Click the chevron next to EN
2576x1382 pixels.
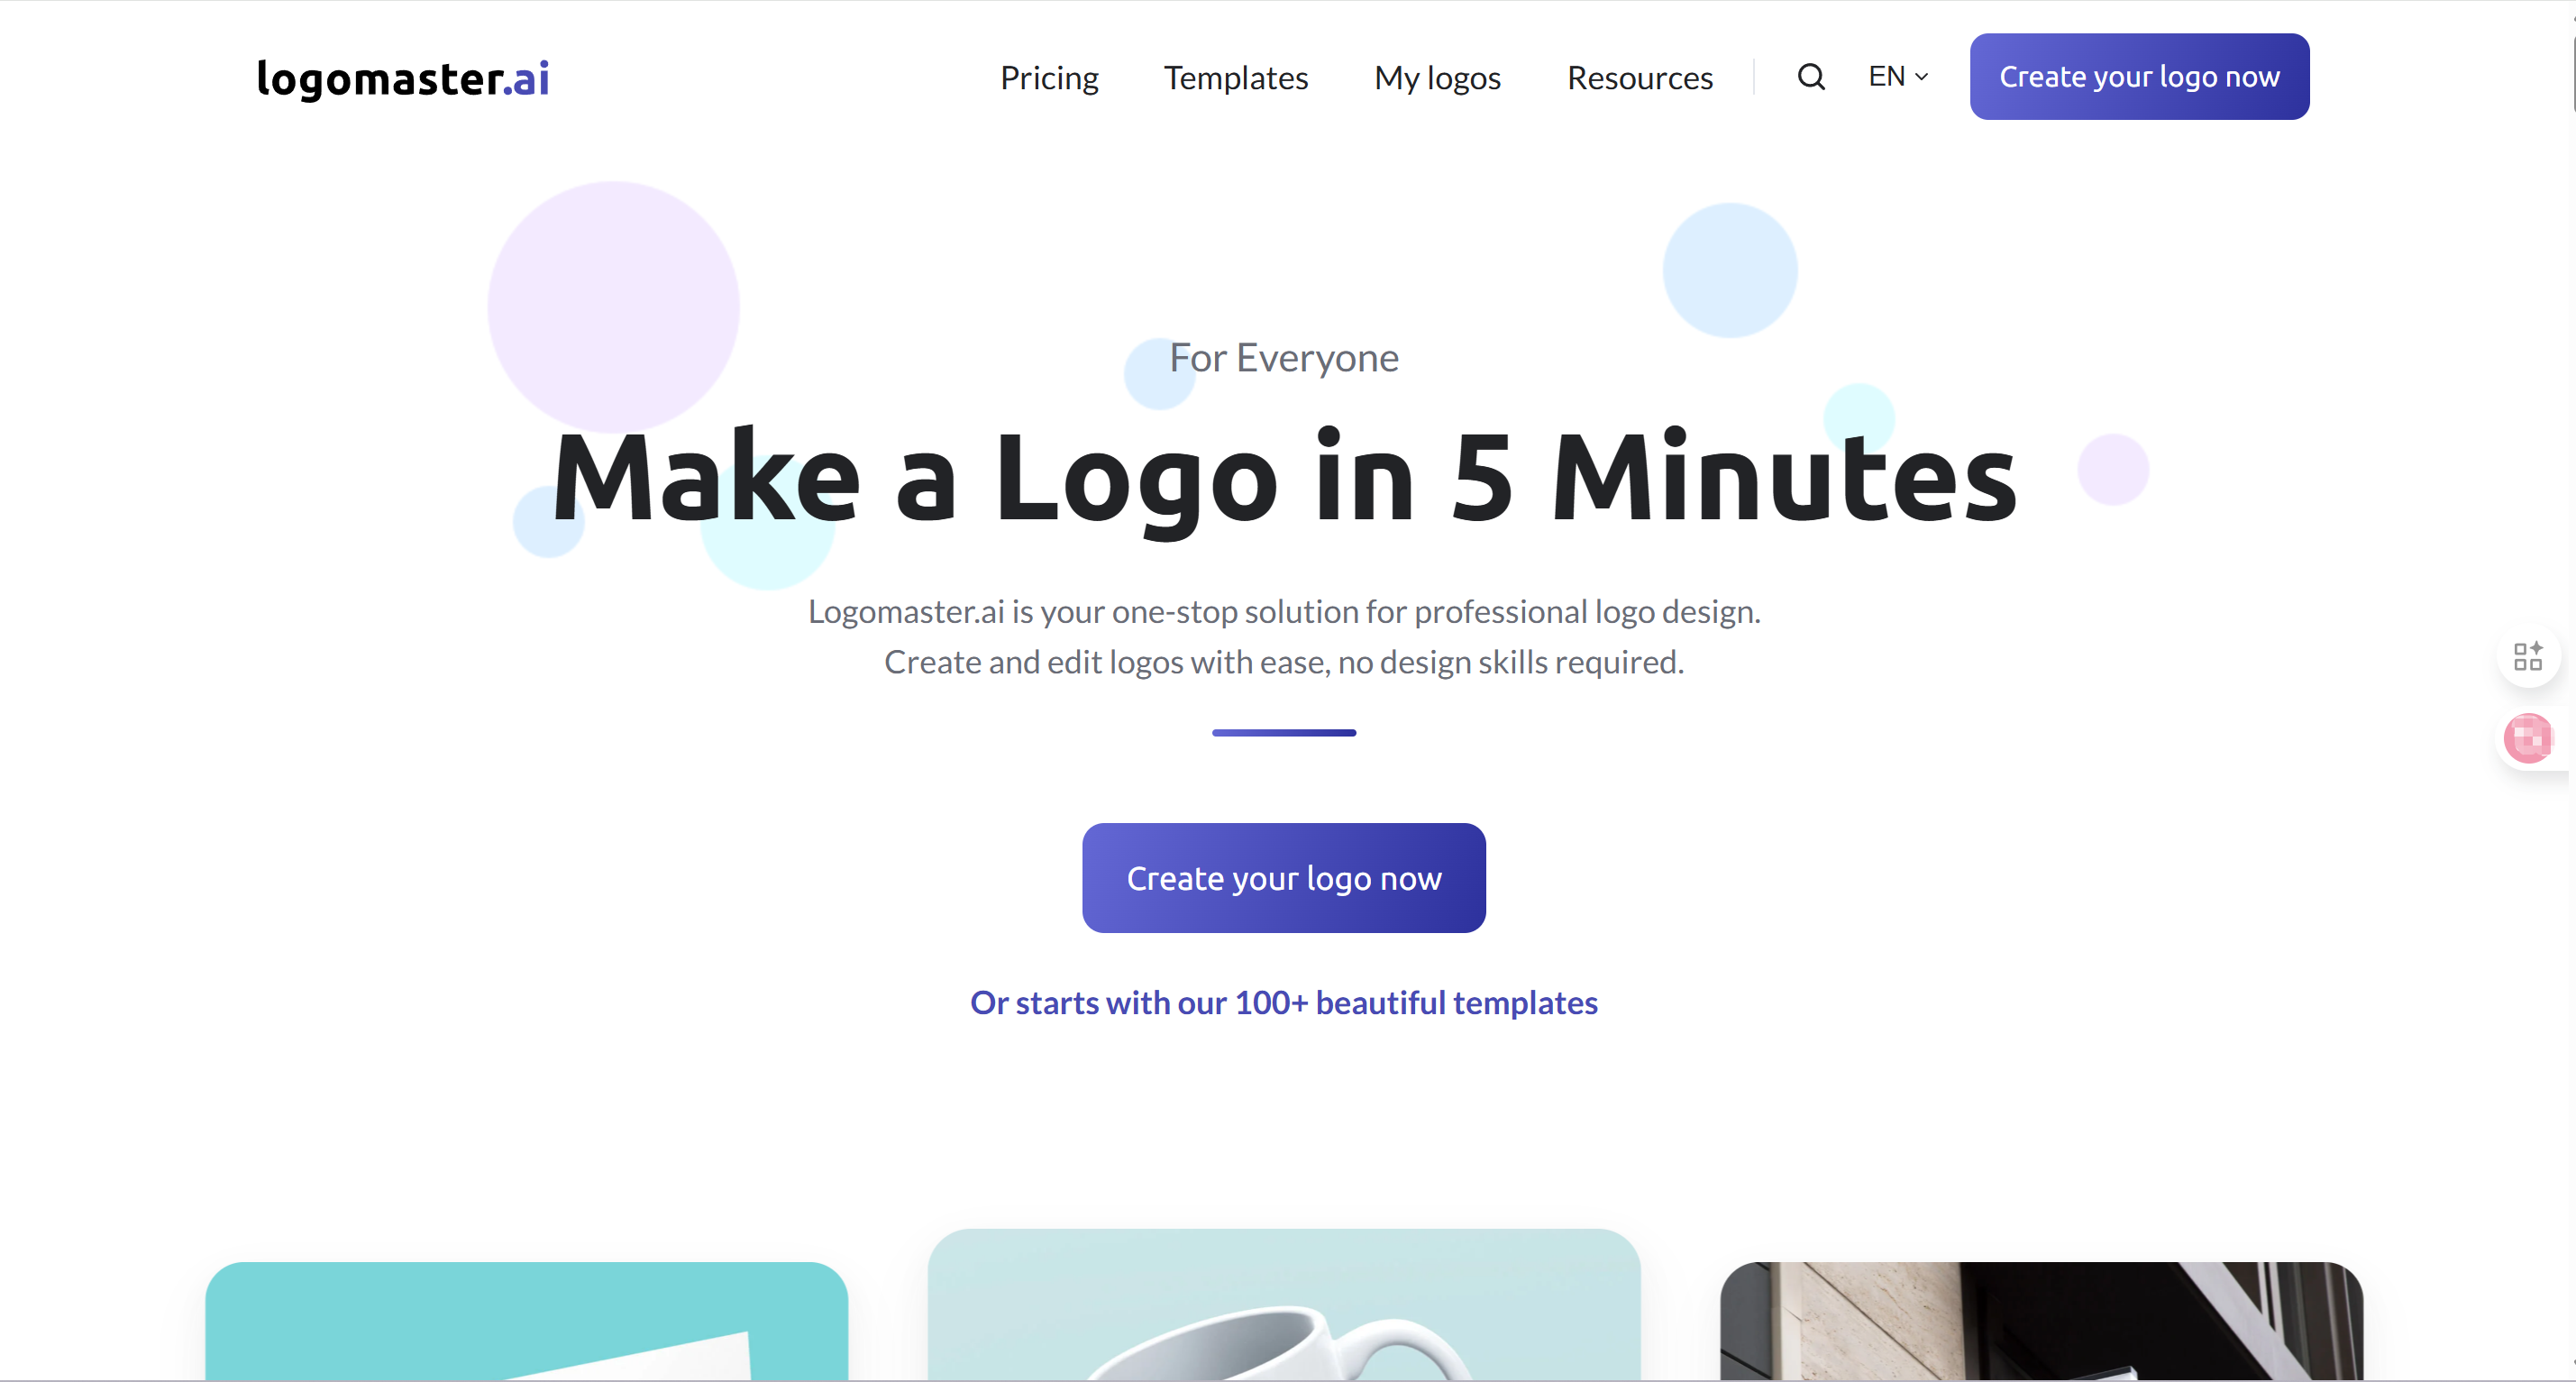pos(1921,77)
